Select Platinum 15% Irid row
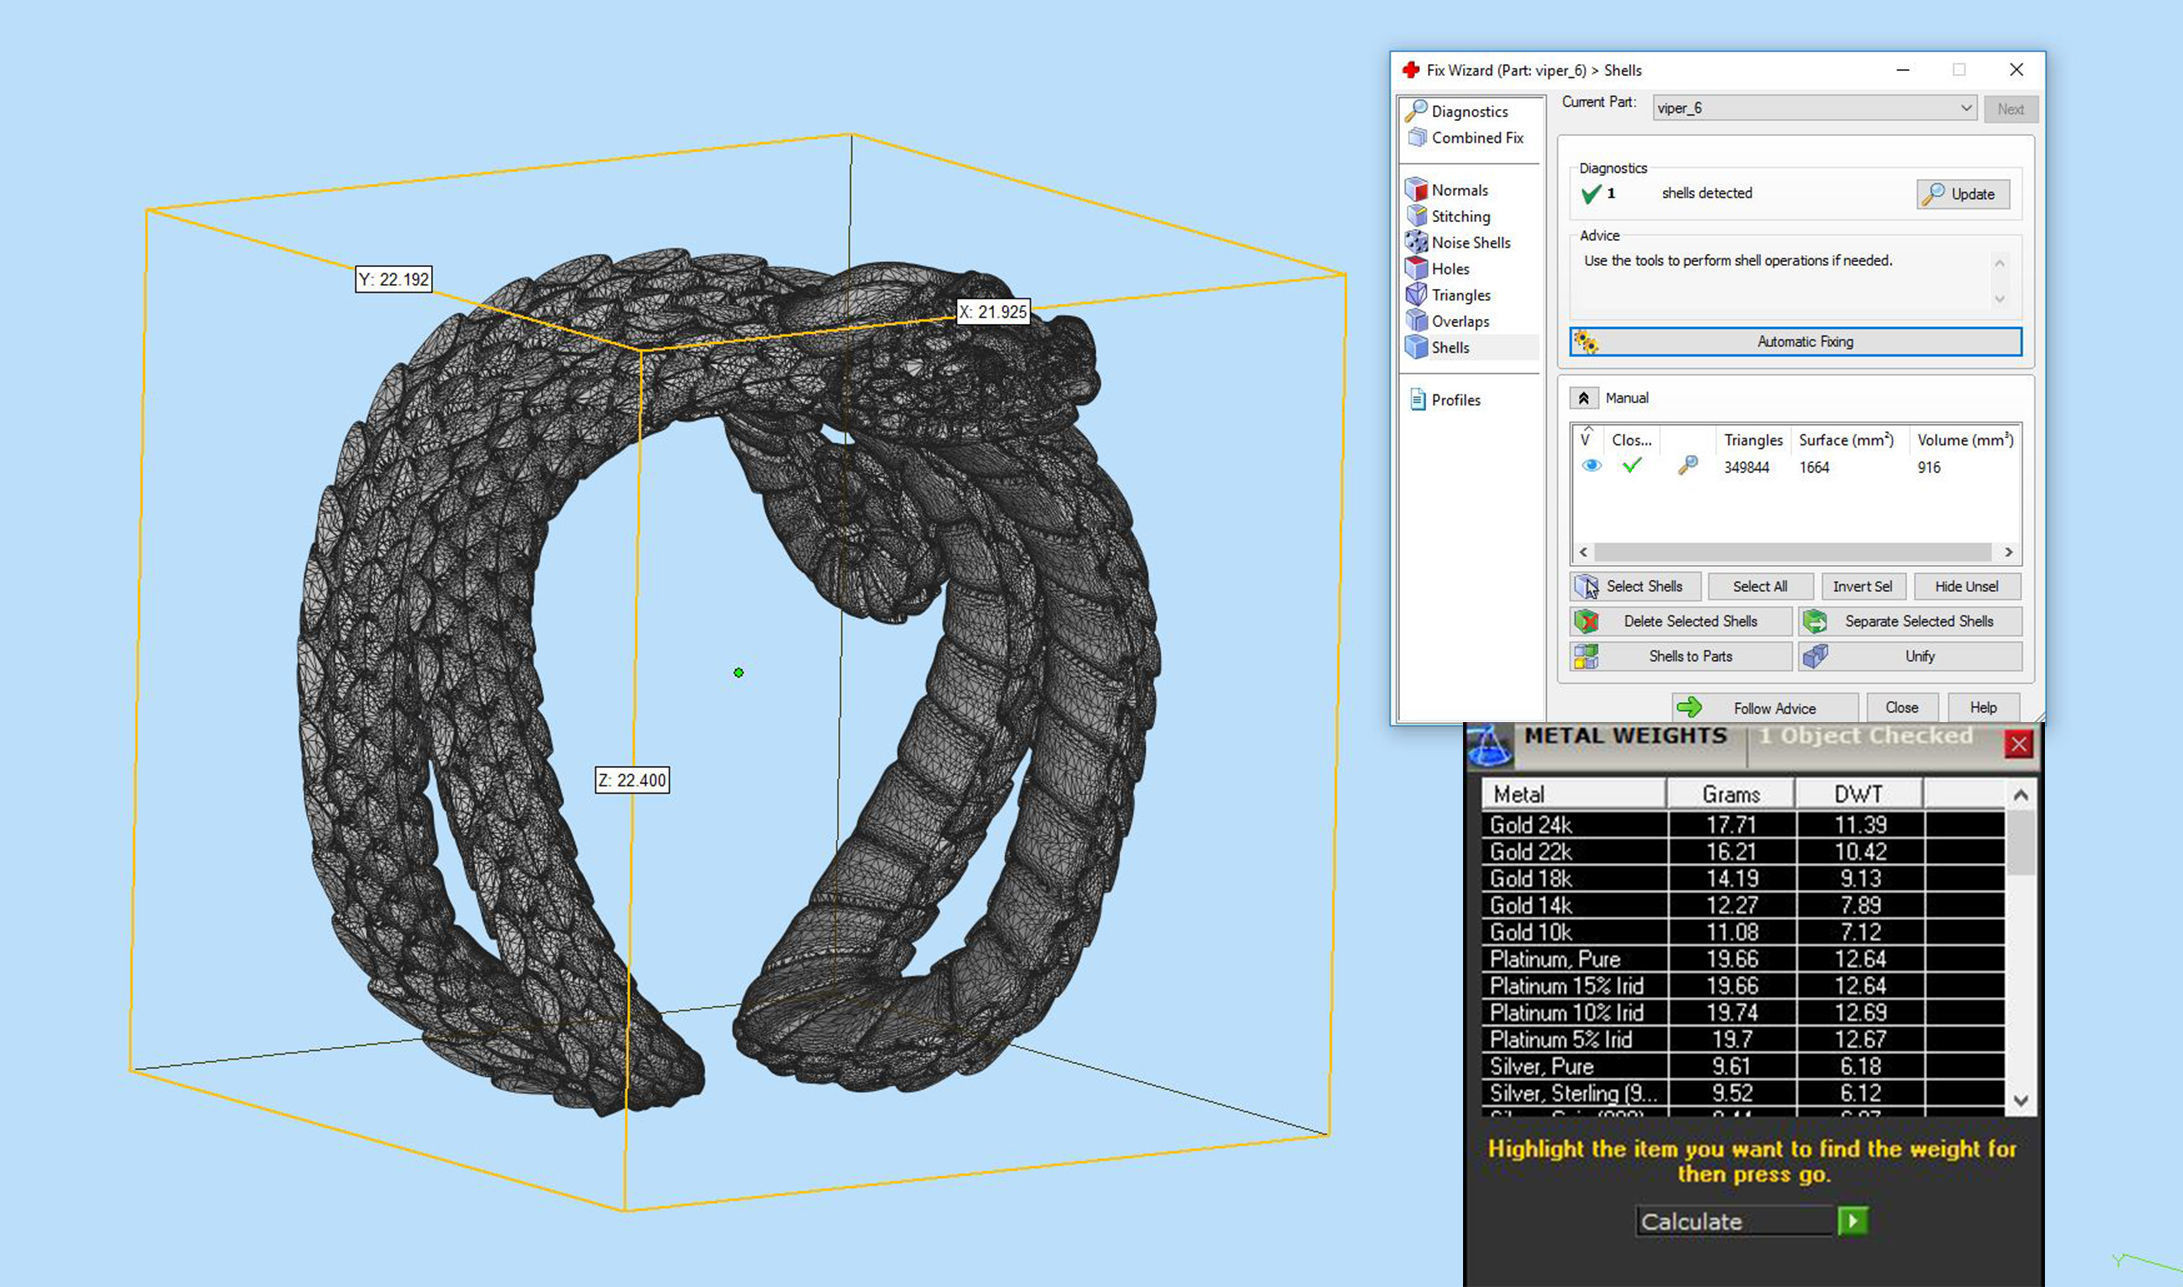The width and height of the screenshot is (2183, 1287). coord(1742,986)
